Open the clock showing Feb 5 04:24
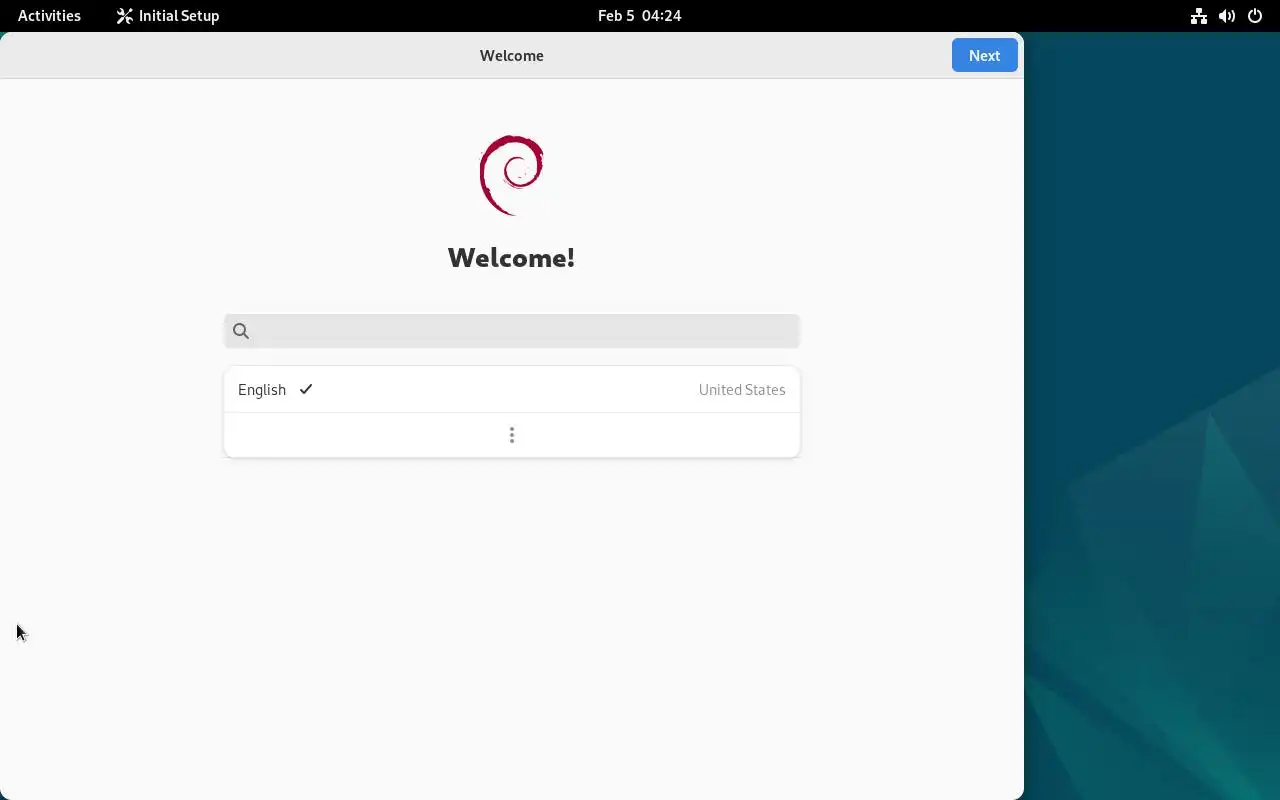This screenshot has width=1280, height=800. point(639,16)
